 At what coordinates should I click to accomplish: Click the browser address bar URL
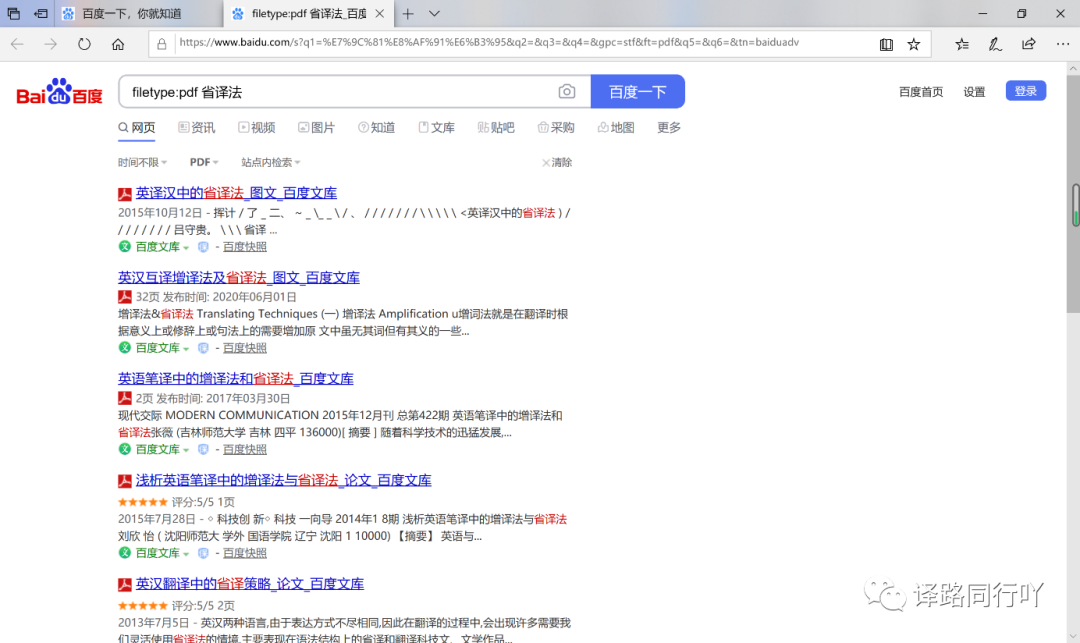[x=489, y=43]
